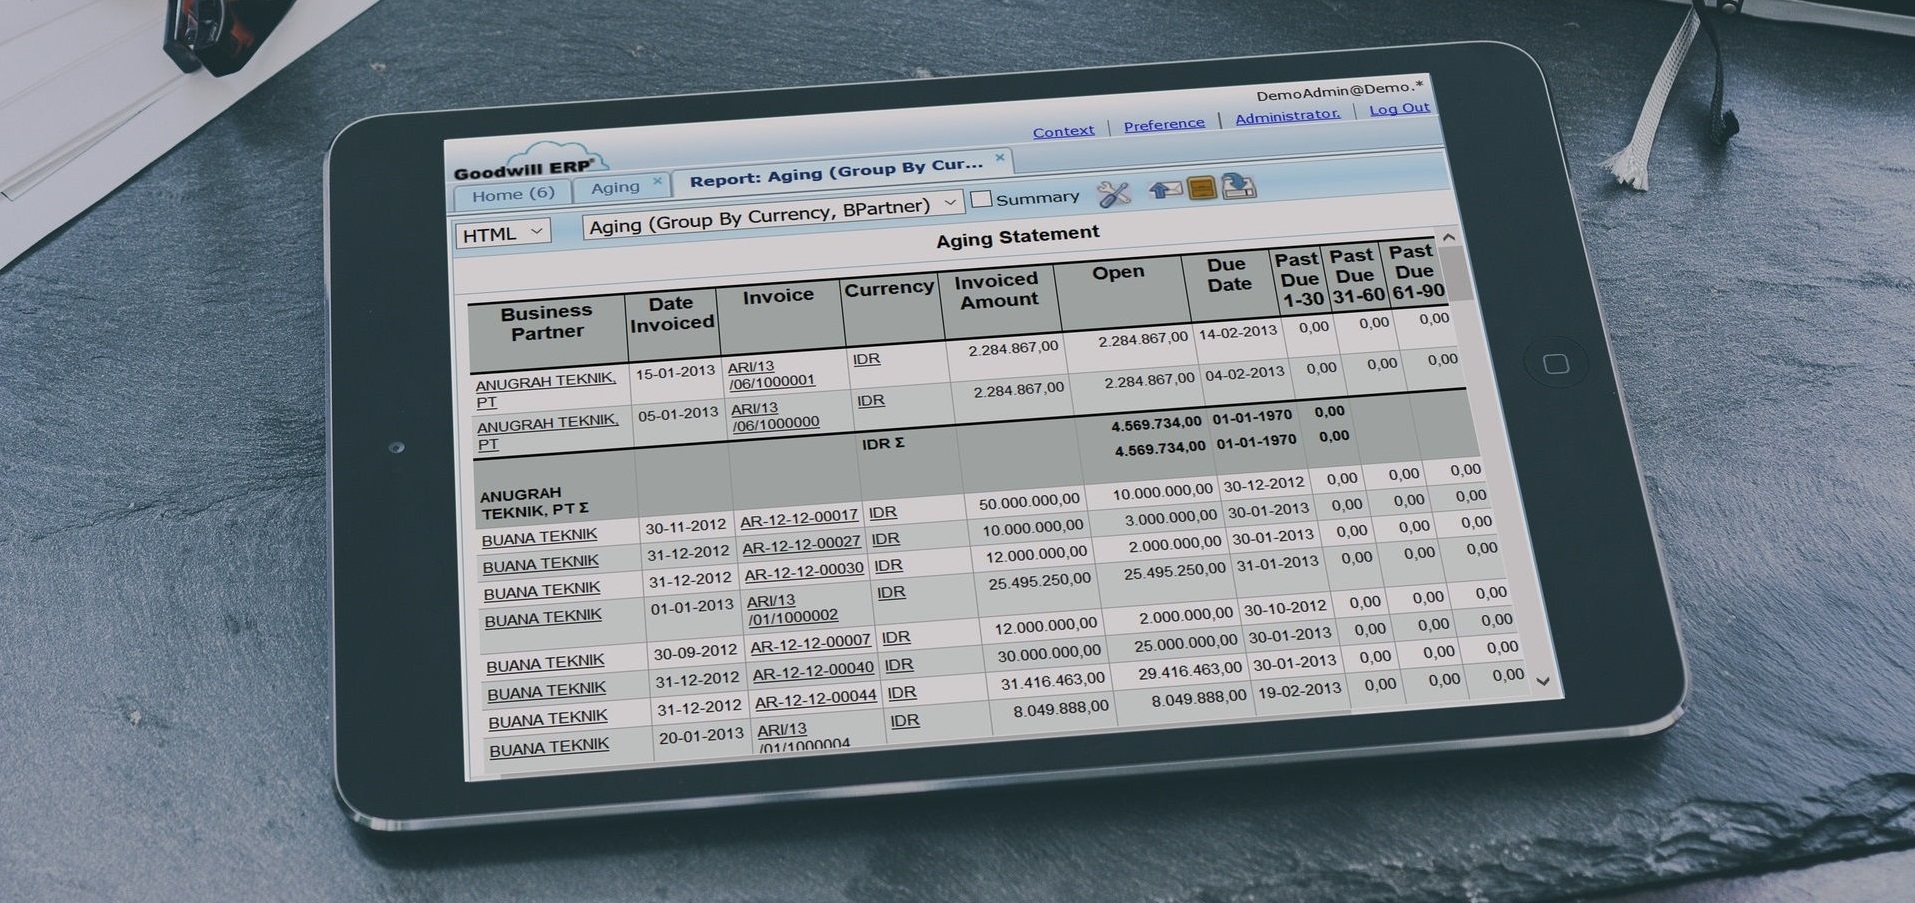This screenshot has width=1915, height=903.
Task: Switch to the Aging tab
Action: pyautogui.click(x=619, y=187)
